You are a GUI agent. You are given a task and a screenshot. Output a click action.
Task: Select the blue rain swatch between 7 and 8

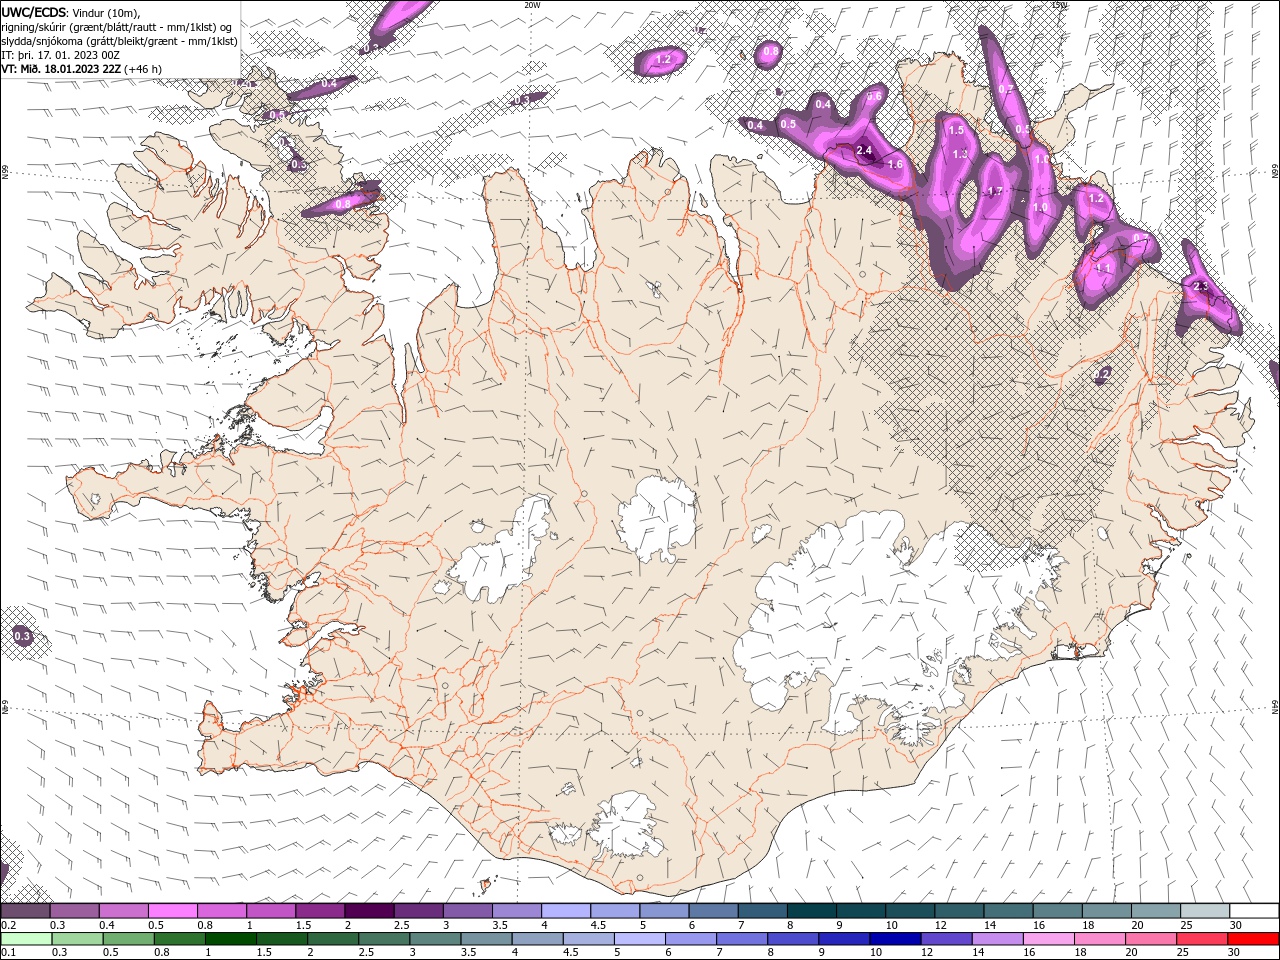point(742,939)
